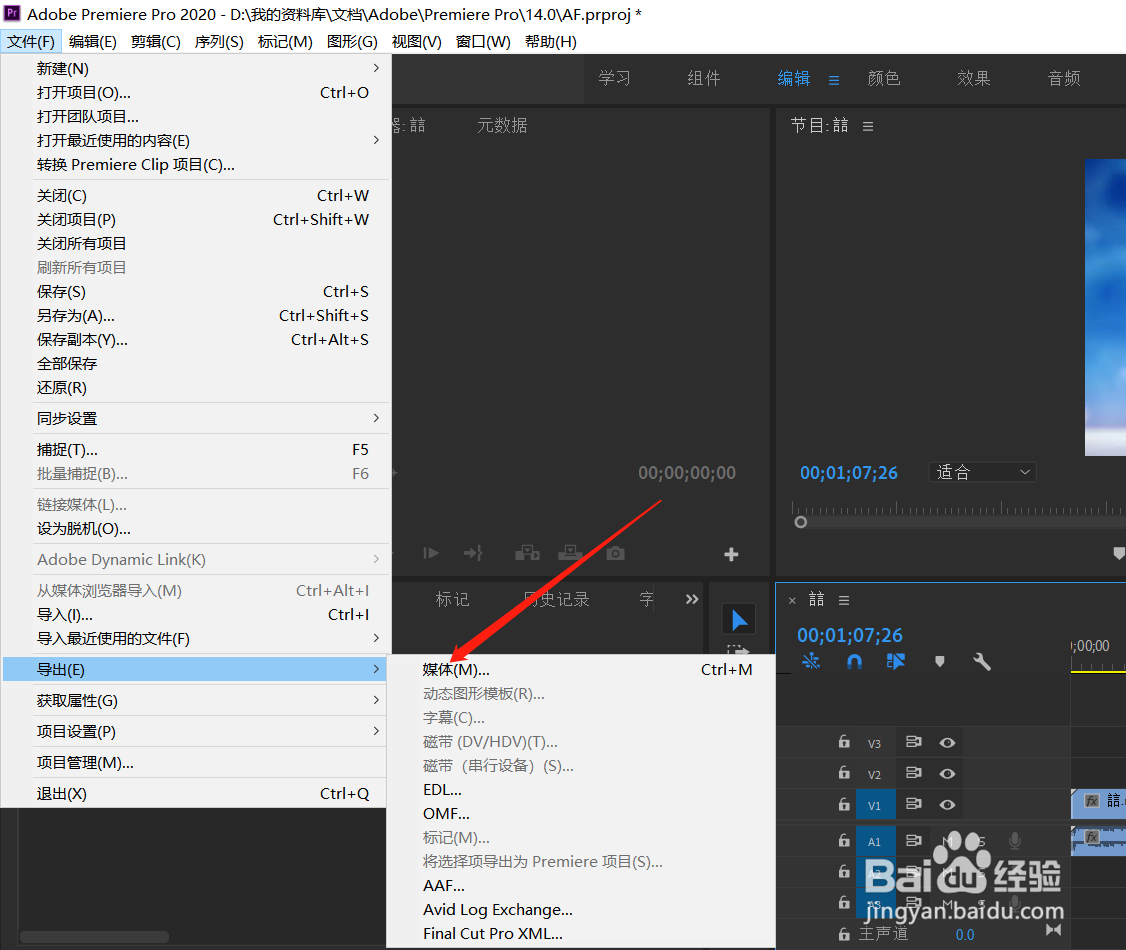1126x950 pixels.
Task: Toggle V2 track output eye
Action: pos(947,773)
